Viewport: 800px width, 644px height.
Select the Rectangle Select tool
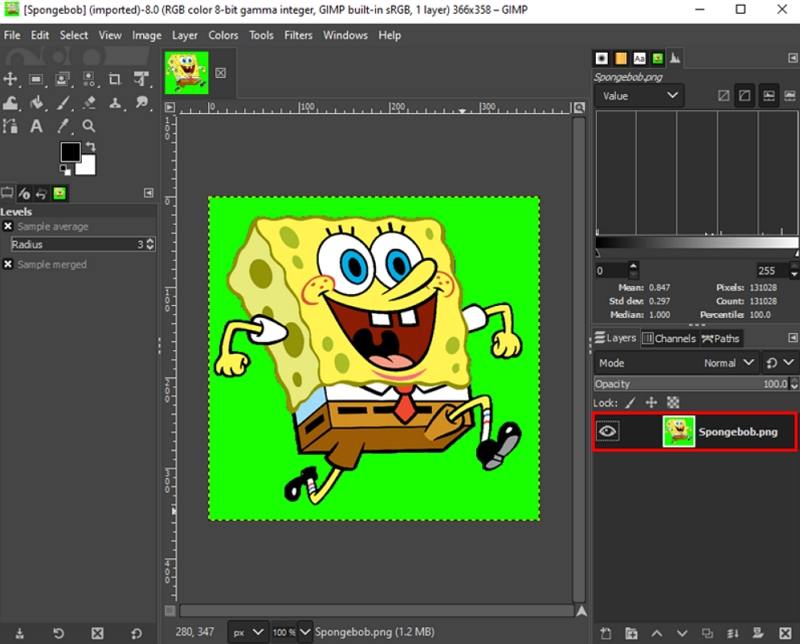click(36, 79)
